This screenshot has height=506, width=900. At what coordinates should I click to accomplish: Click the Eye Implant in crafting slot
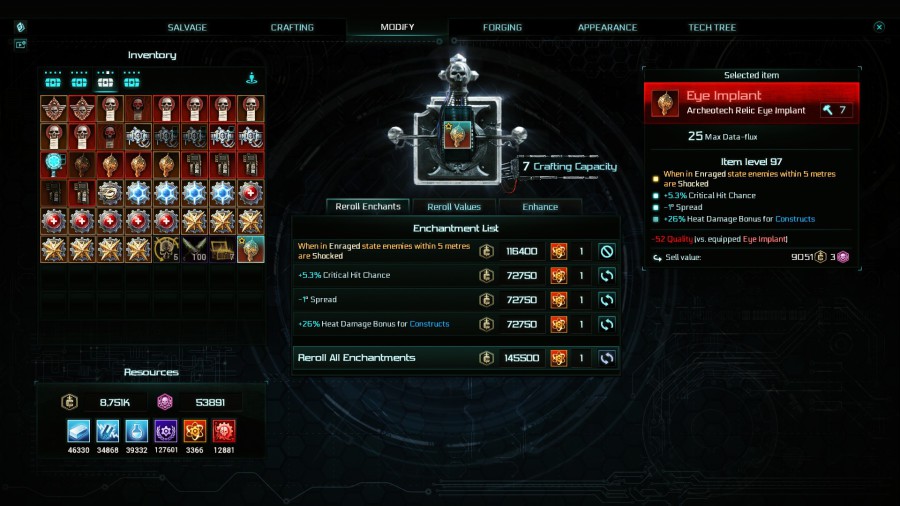[457, 135]
